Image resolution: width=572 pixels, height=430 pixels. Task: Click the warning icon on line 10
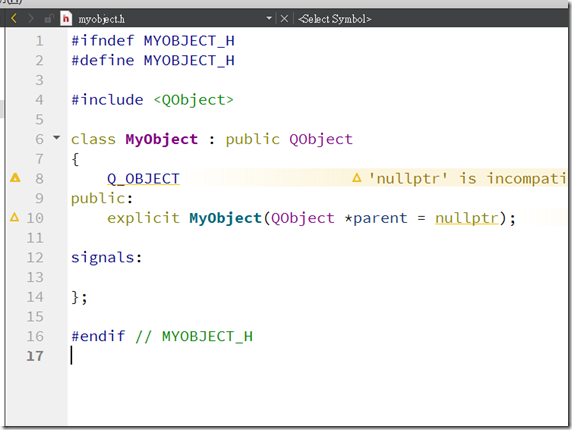click(x=15, y=217)
